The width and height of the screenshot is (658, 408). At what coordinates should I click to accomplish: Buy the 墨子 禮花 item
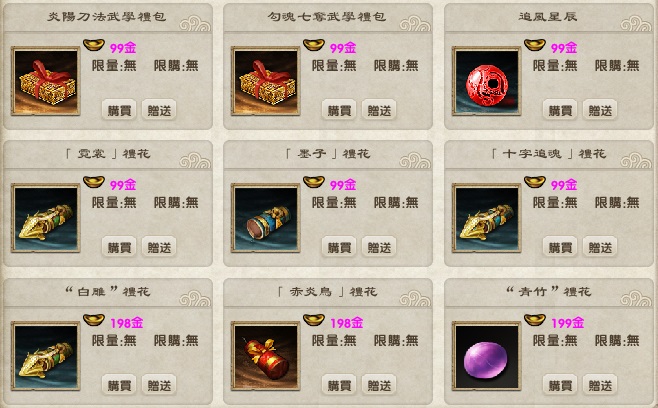(x=339, y=247)
